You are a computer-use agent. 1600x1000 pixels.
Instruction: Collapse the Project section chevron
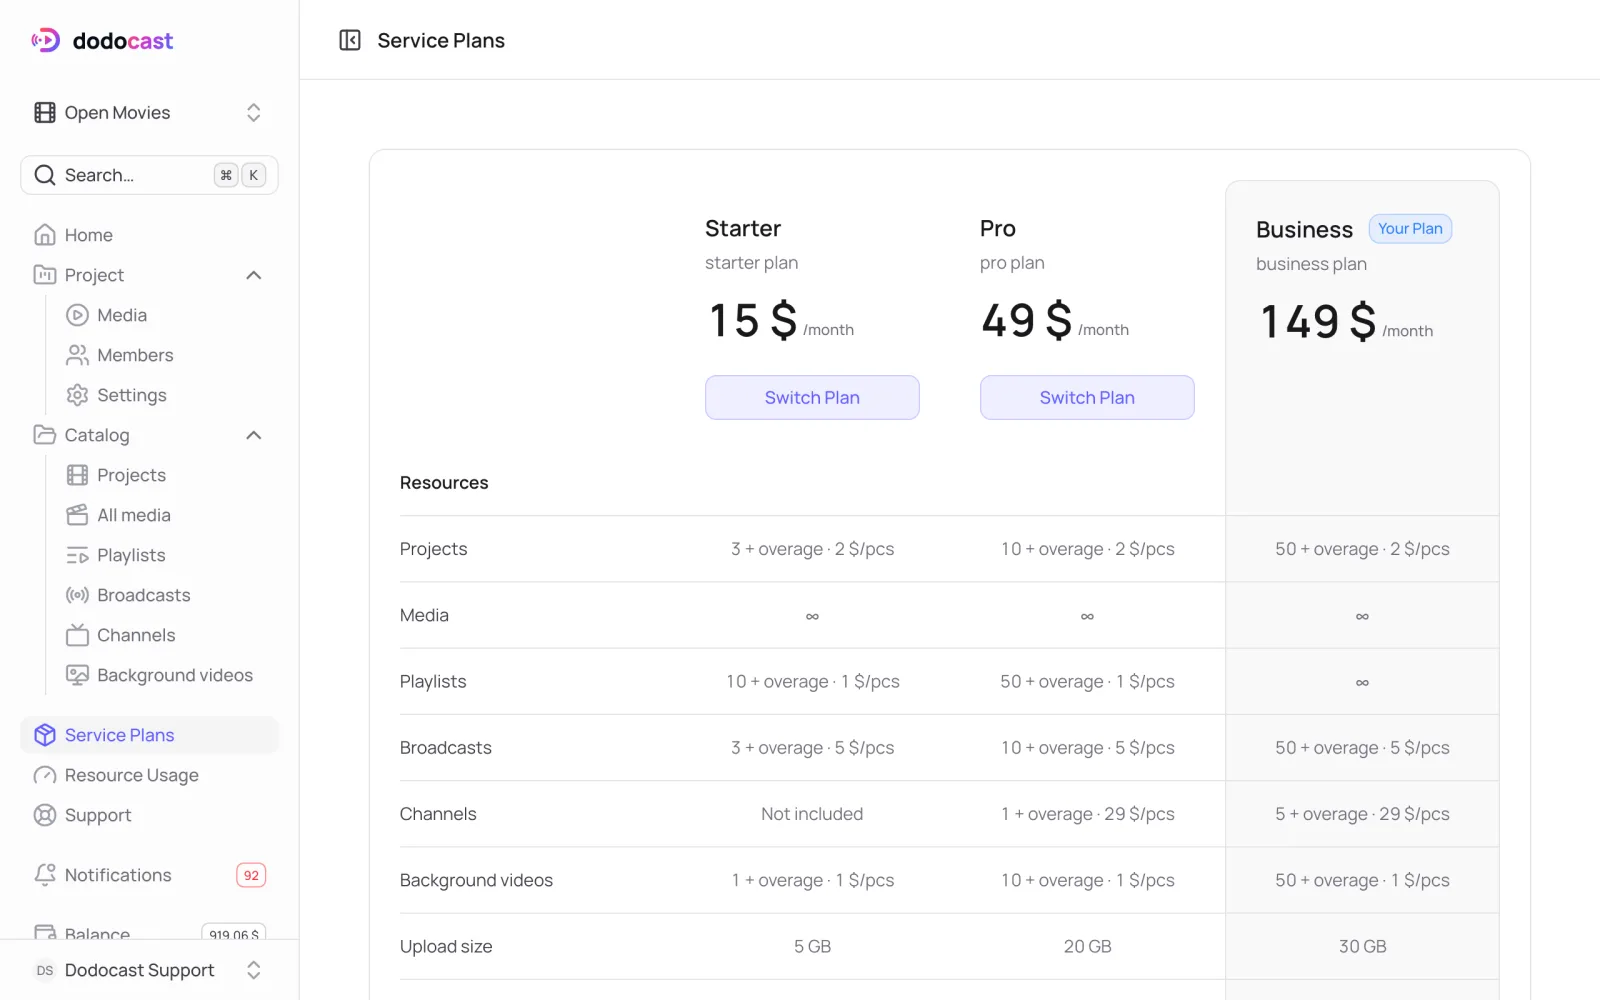coord(254,275)
